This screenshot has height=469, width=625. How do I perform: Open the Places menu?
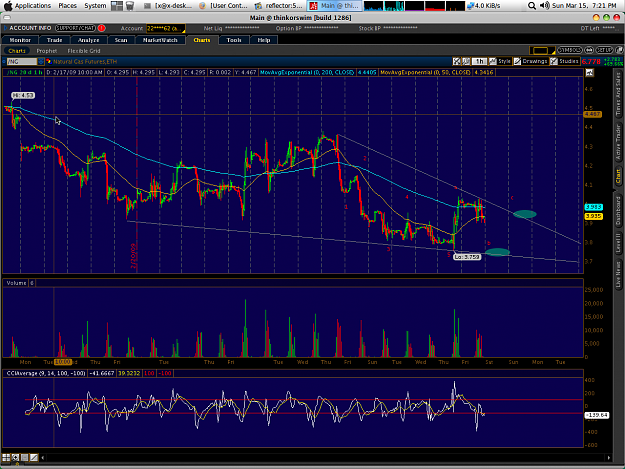point(68,6)
